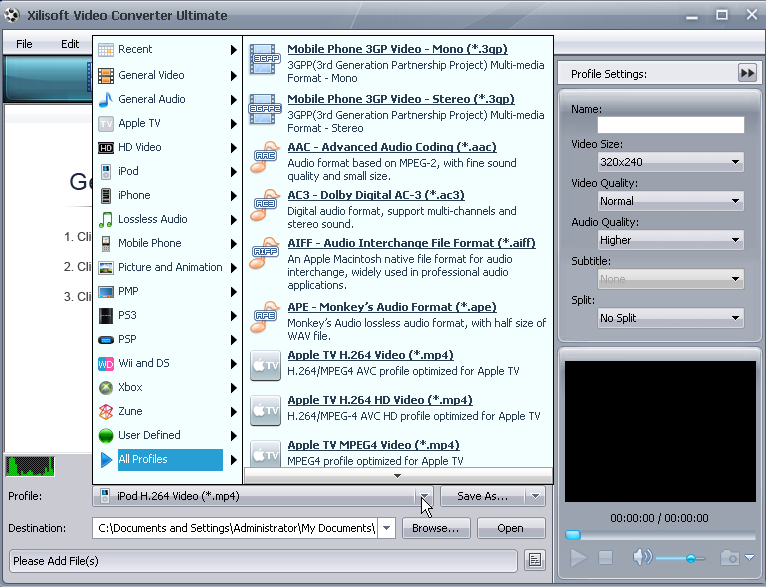The image size is (766, 587).
Task: Click the Recent category calendar icon
Action: (x=106, y=50)
